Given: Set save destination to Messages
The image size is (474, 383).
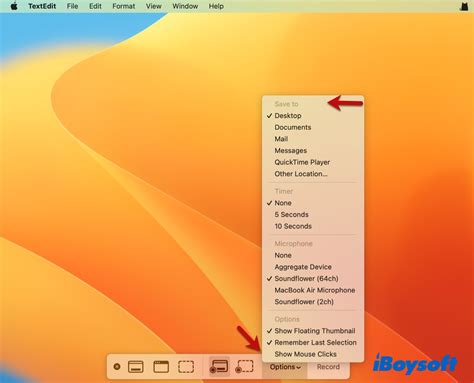Looking at the screenshot, I should click(313, 151).
